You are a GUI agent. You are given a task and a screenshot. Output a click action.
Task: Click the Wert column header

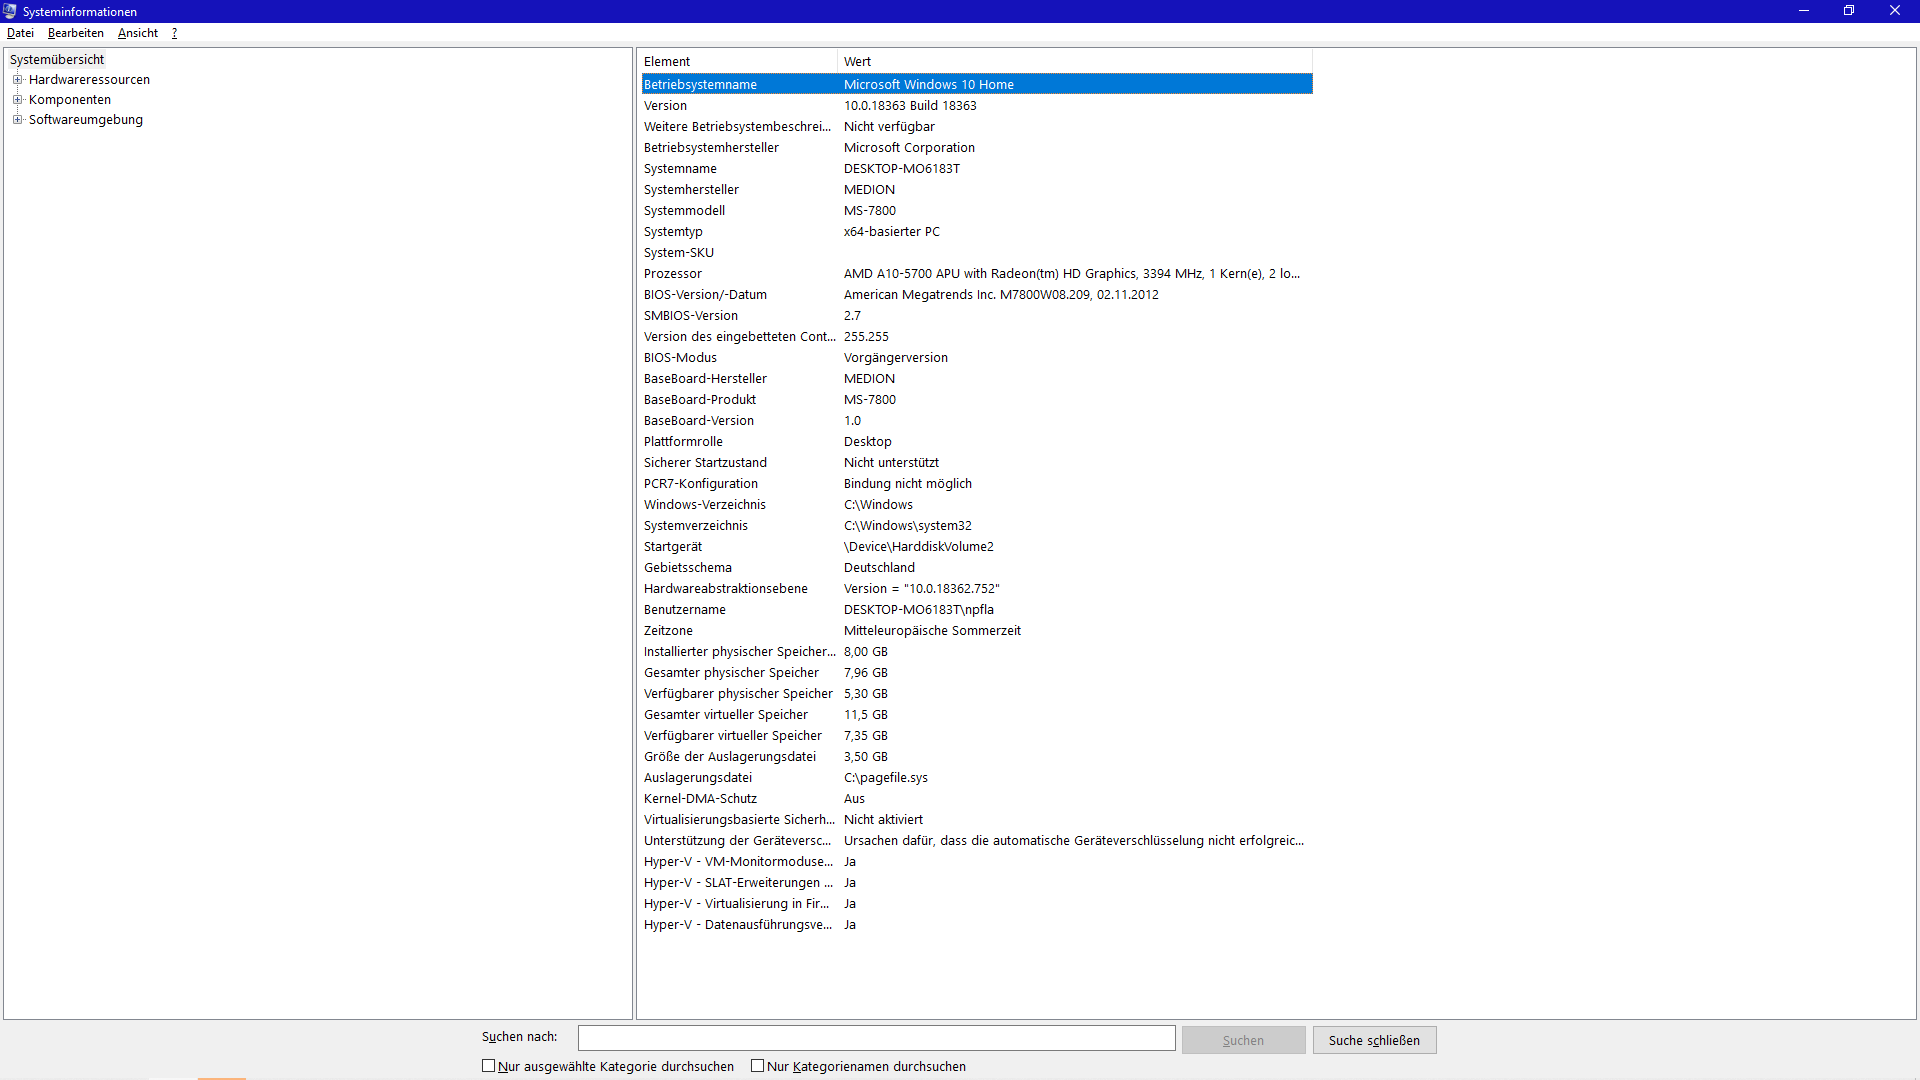pos(1074,62)
